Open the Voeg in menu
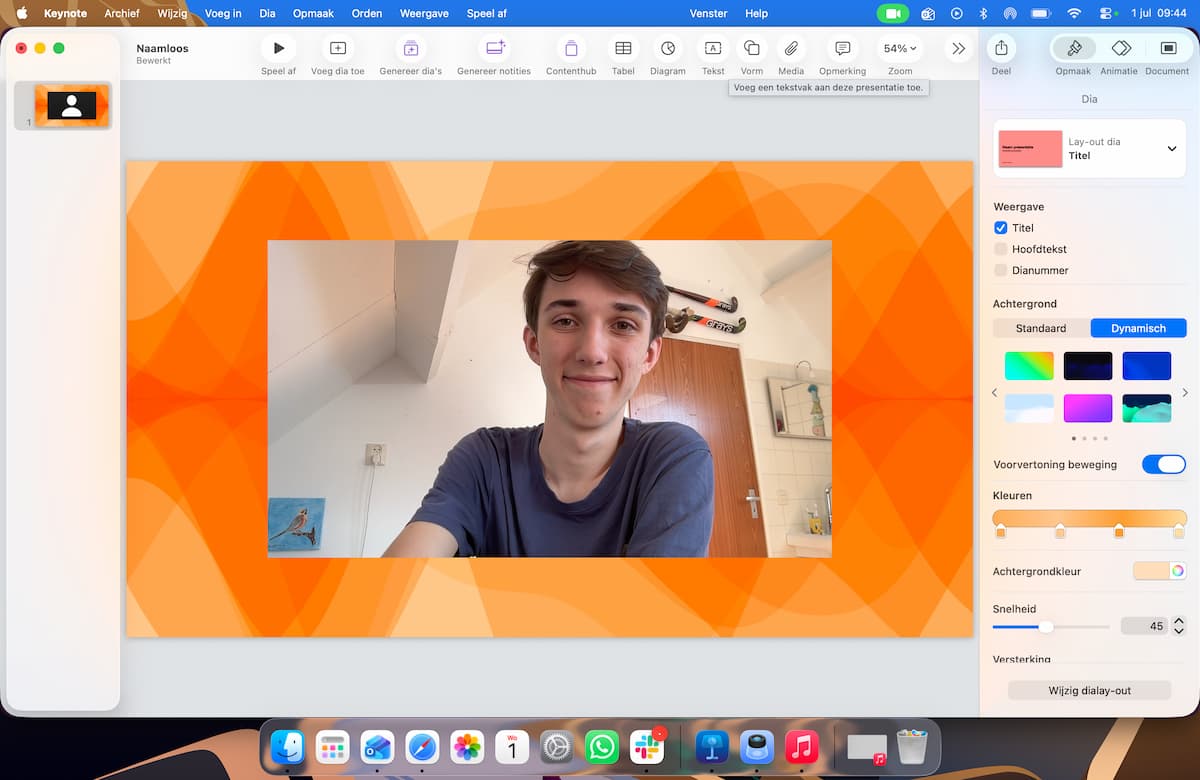This screenshot has height=780, width=1200. (222, 13)
